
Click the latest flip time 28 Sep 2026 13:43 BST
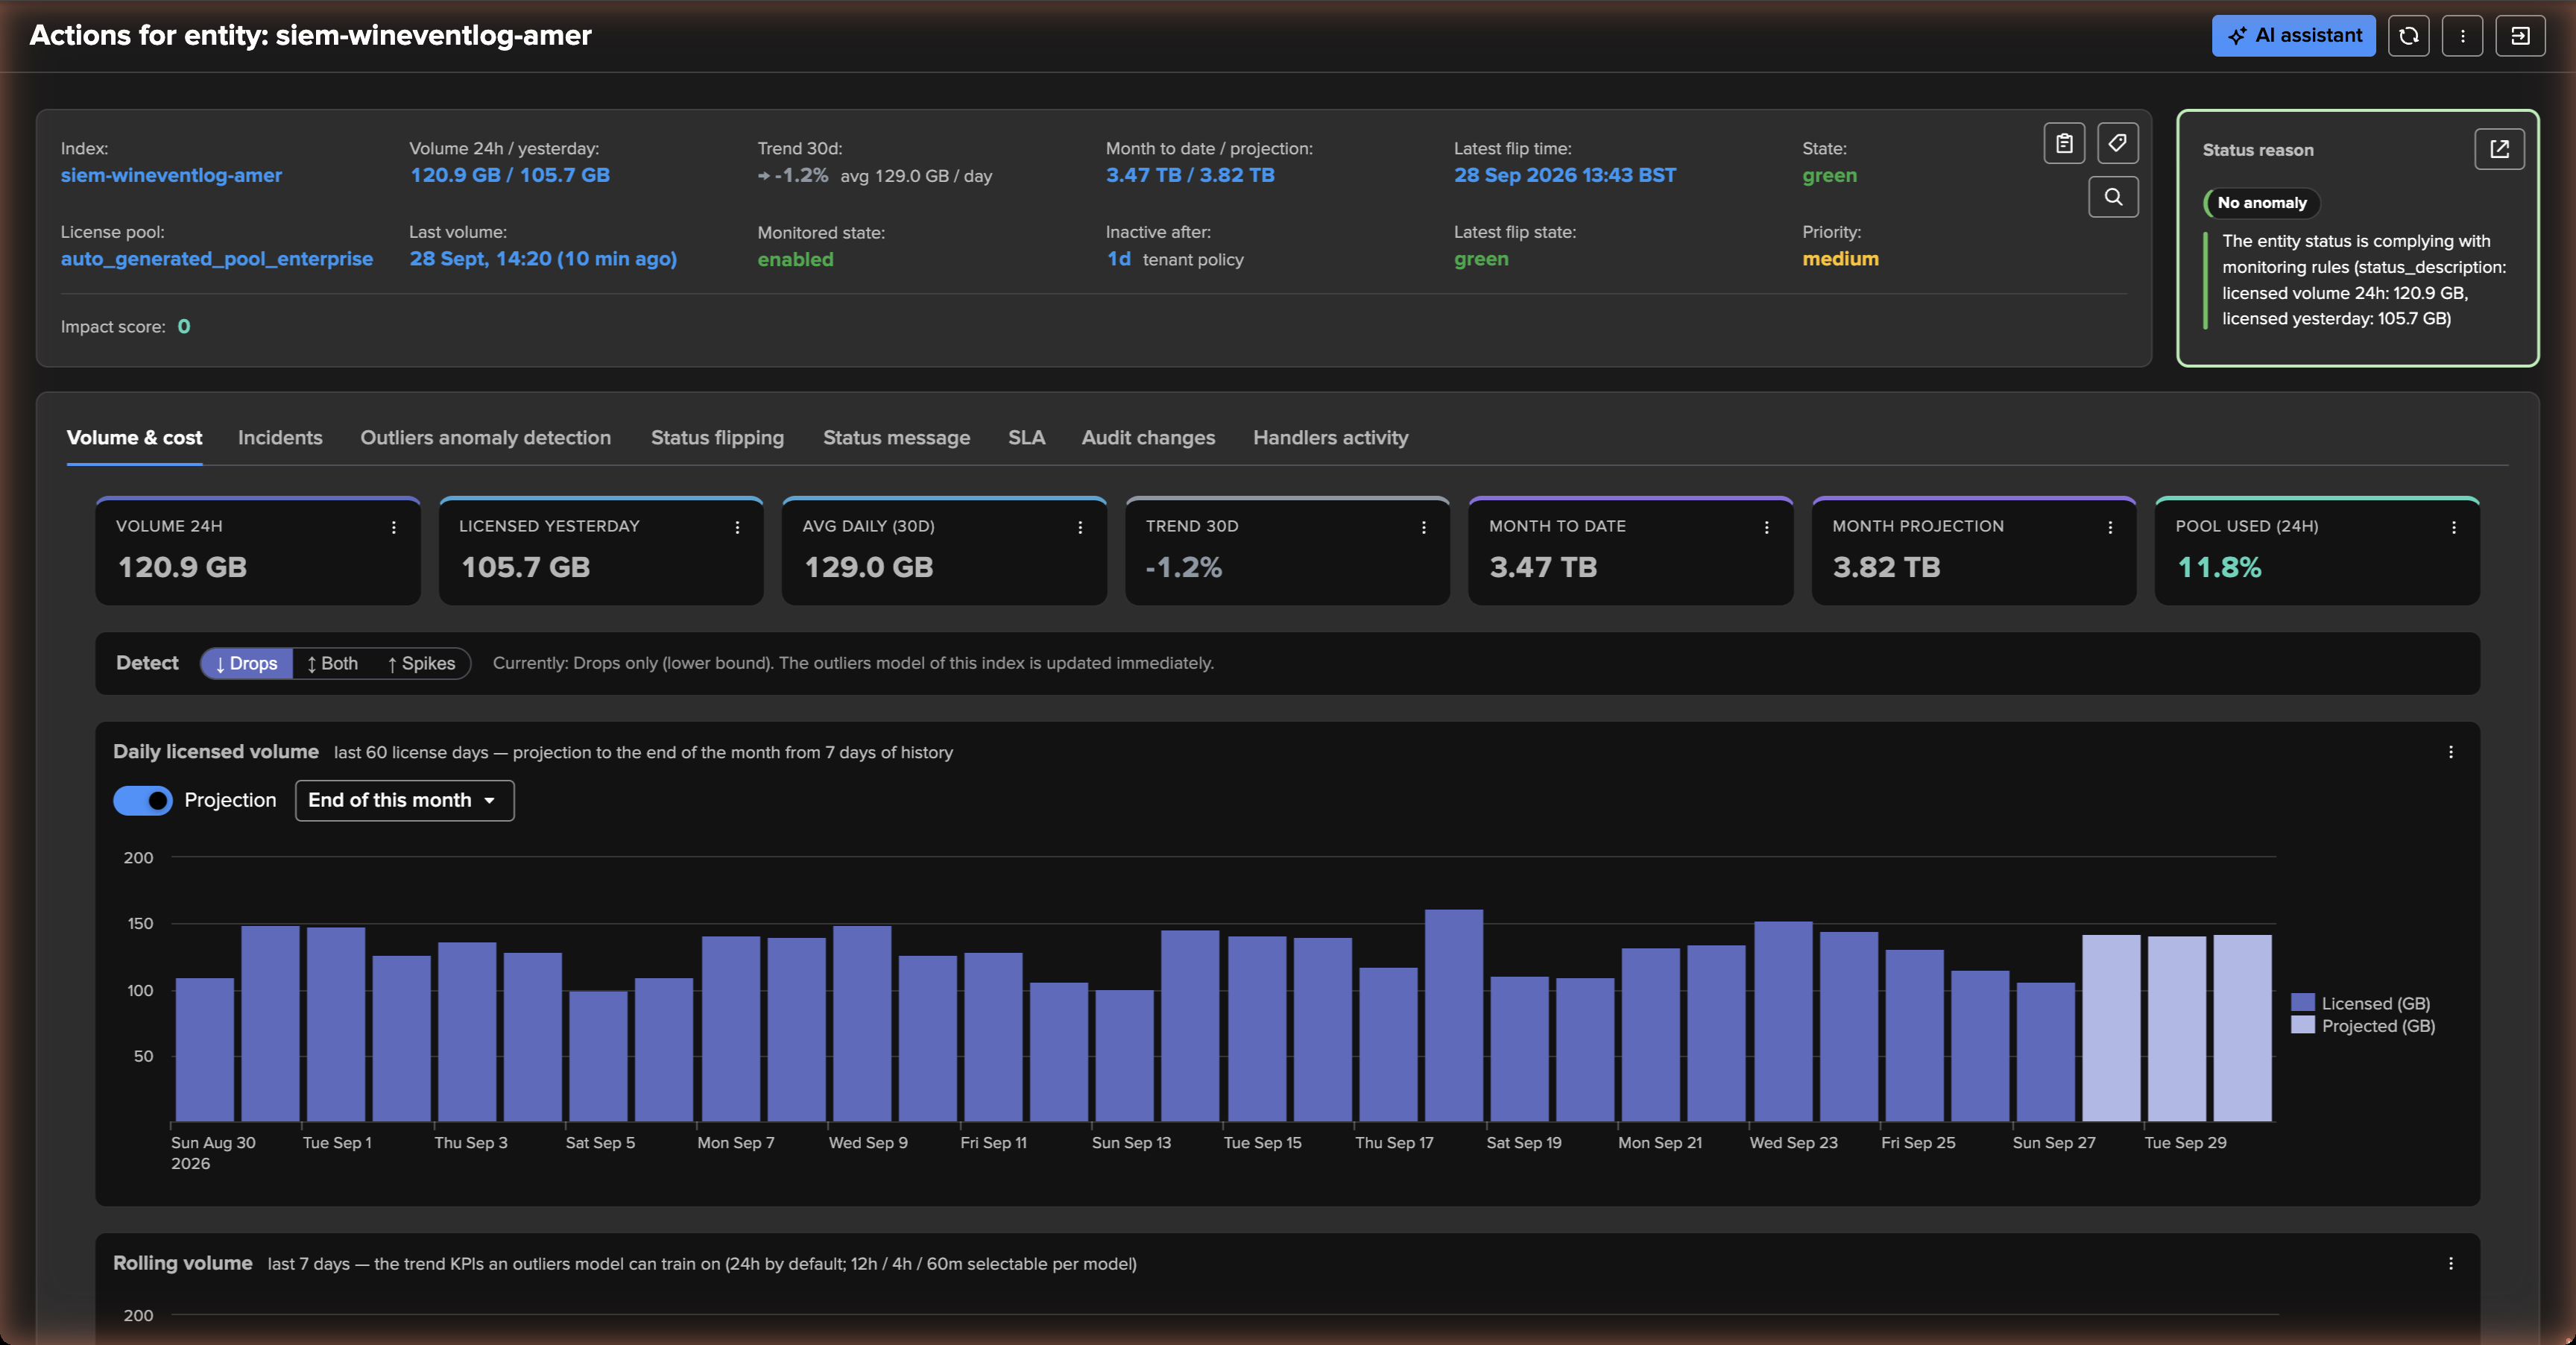point(1564,175)
